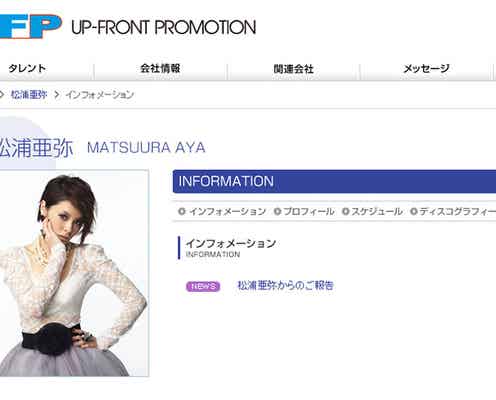This screenshot has height=400, width=496.
Task: Select the インフォメーション sub-navigation tab
Action: (x=227, y=211)
